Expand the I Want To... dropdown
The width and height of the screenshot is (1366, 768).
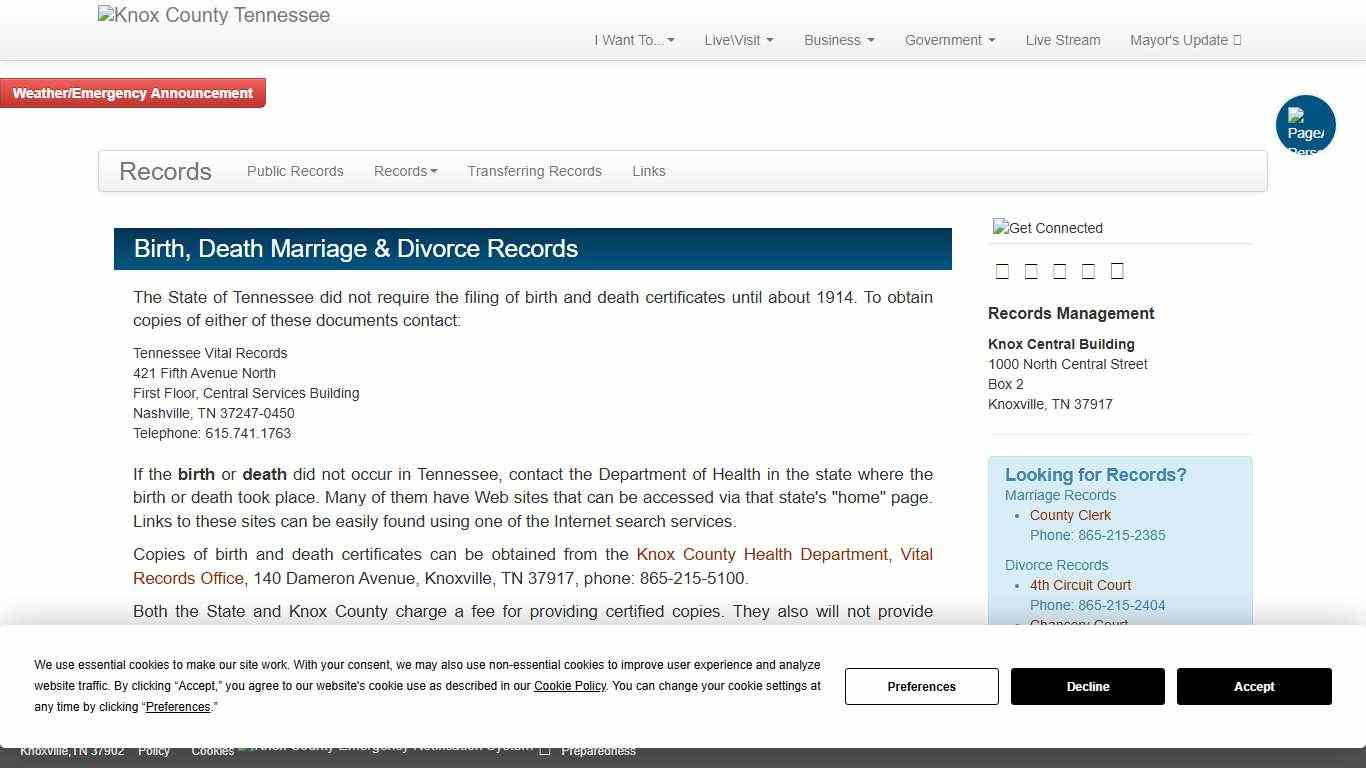tap(634, 40)
